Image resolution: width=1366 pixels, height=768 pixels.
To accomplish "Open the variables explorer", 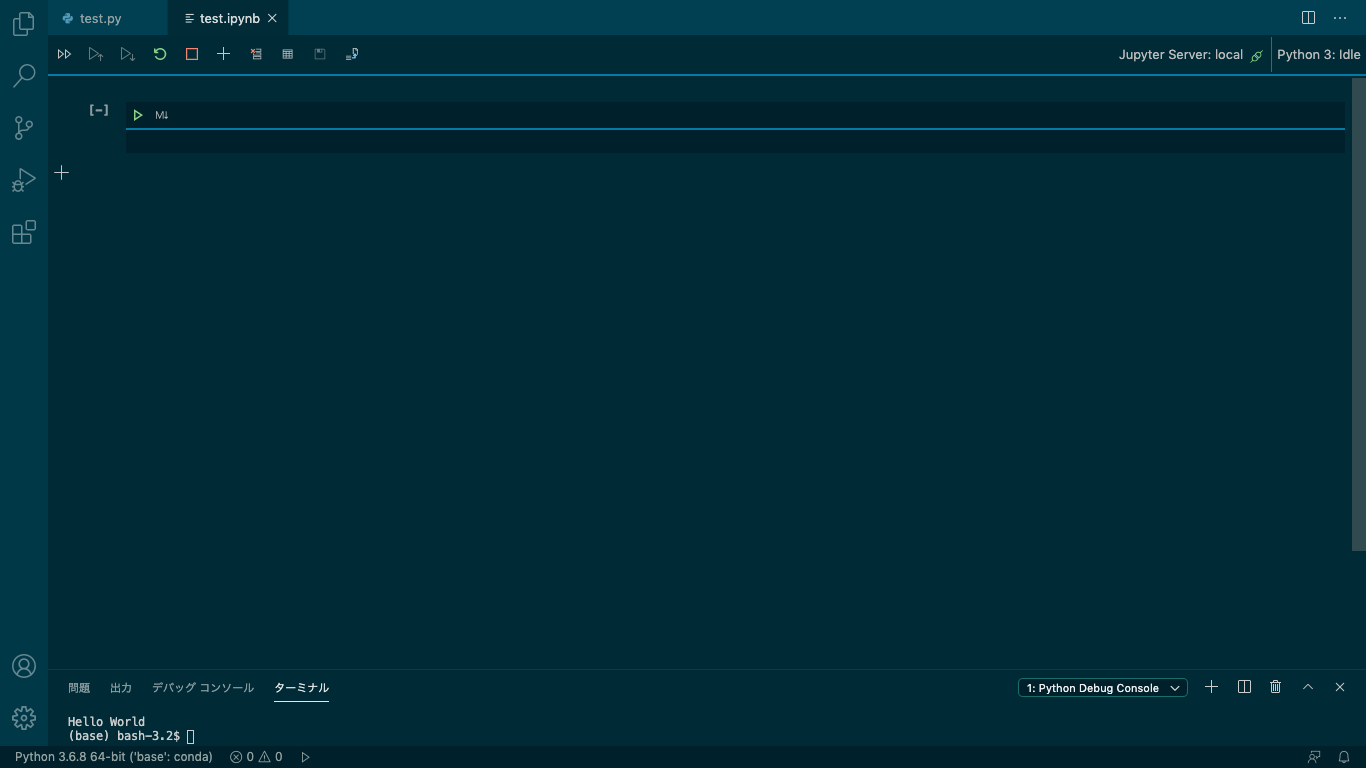I will [288, 54].
